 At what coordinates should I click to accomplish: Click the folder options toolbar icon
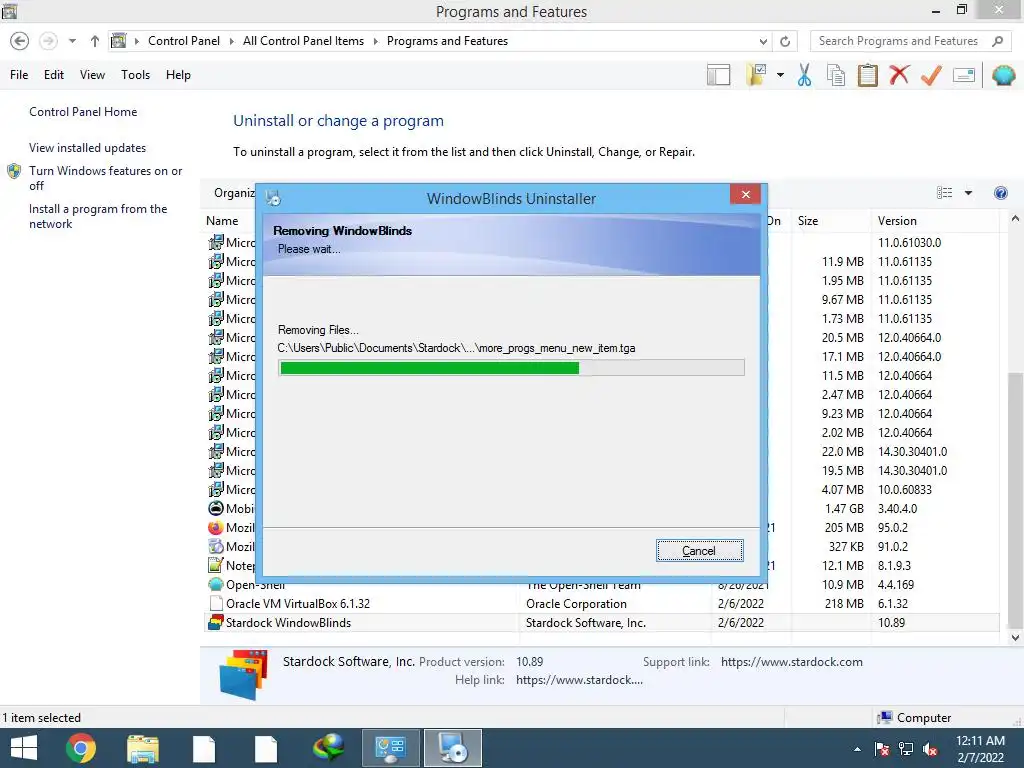pyautogui.click(x=756, y=75)
